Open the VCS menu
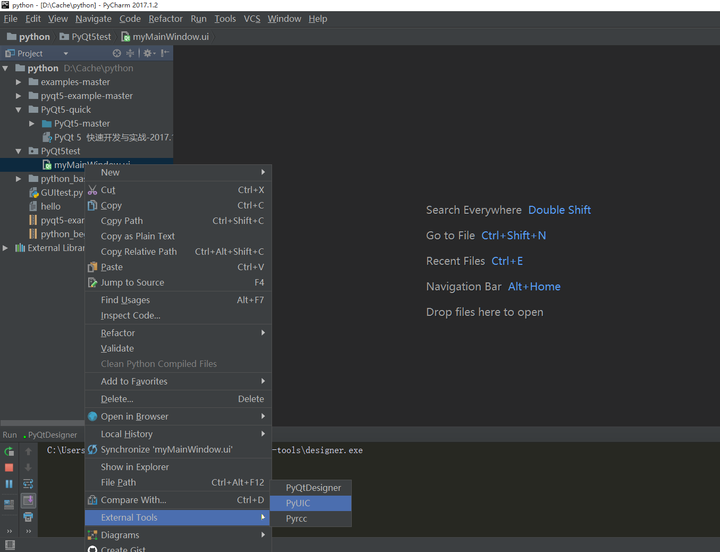 coord(252,19)
